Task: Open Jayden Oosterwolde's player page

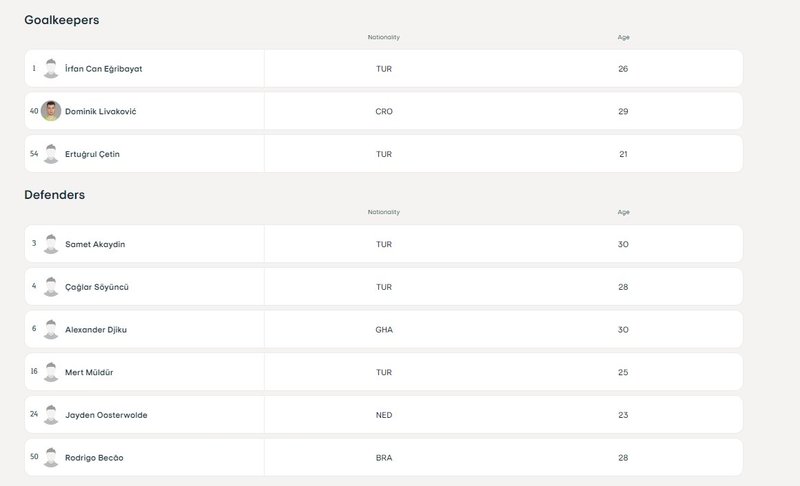Action: tap(106, 414)
